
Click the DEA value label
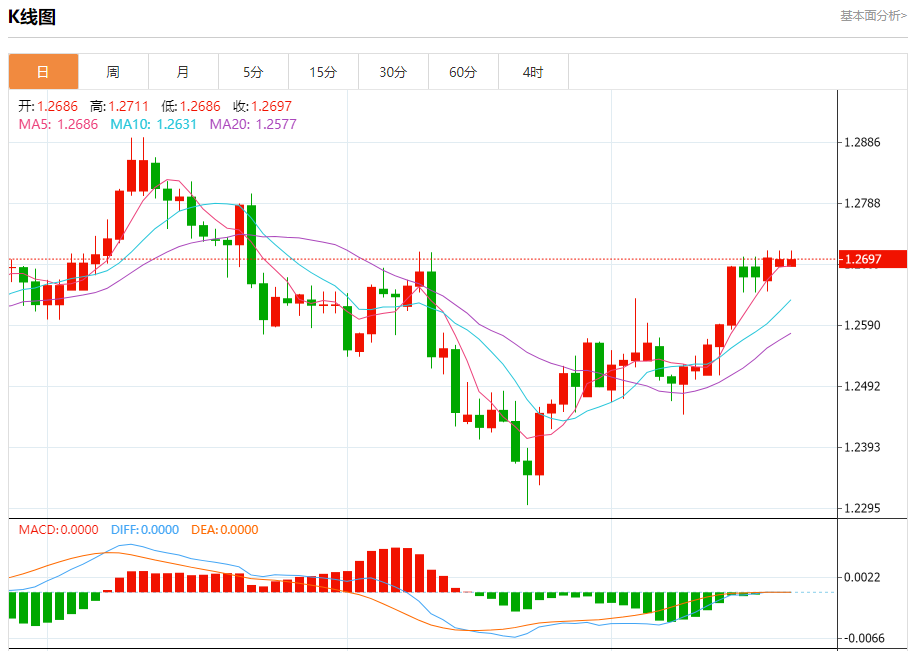225,530
